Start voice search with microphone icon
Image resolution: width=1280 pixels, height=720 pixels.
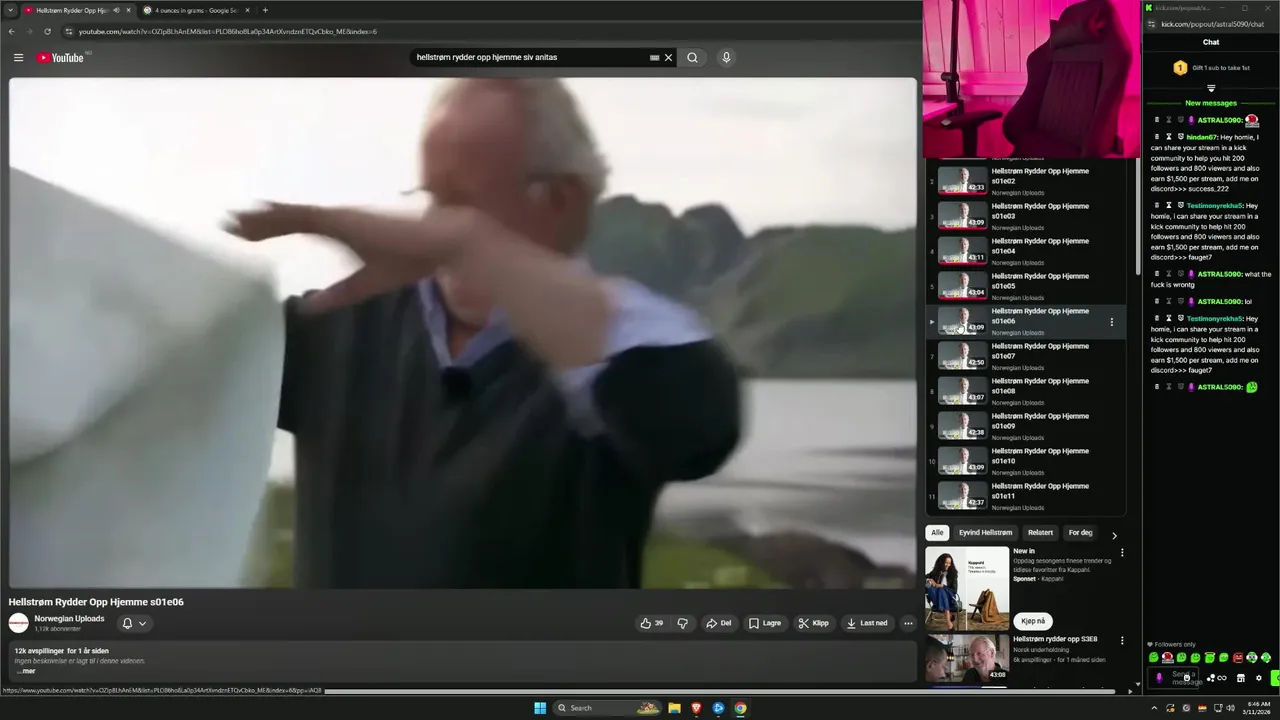[726, 57]
